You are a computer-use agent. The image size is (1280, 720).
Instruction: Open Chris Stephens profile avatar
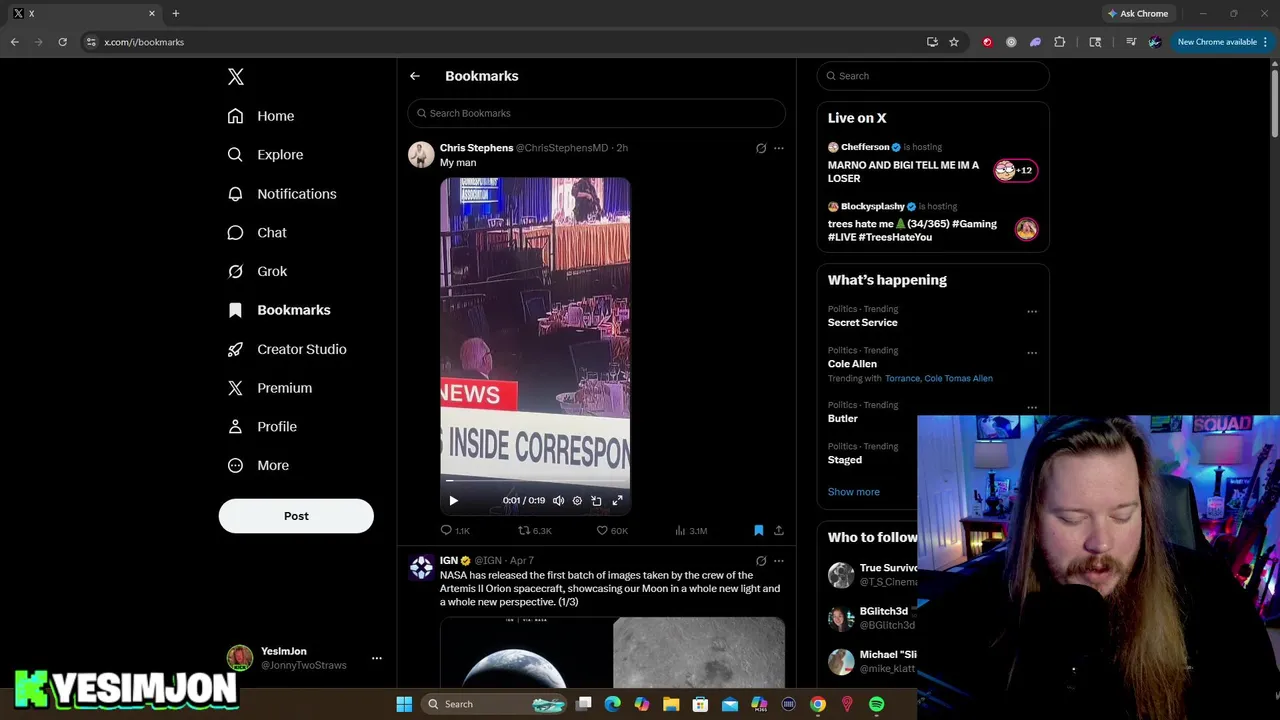tap(421, 154)
